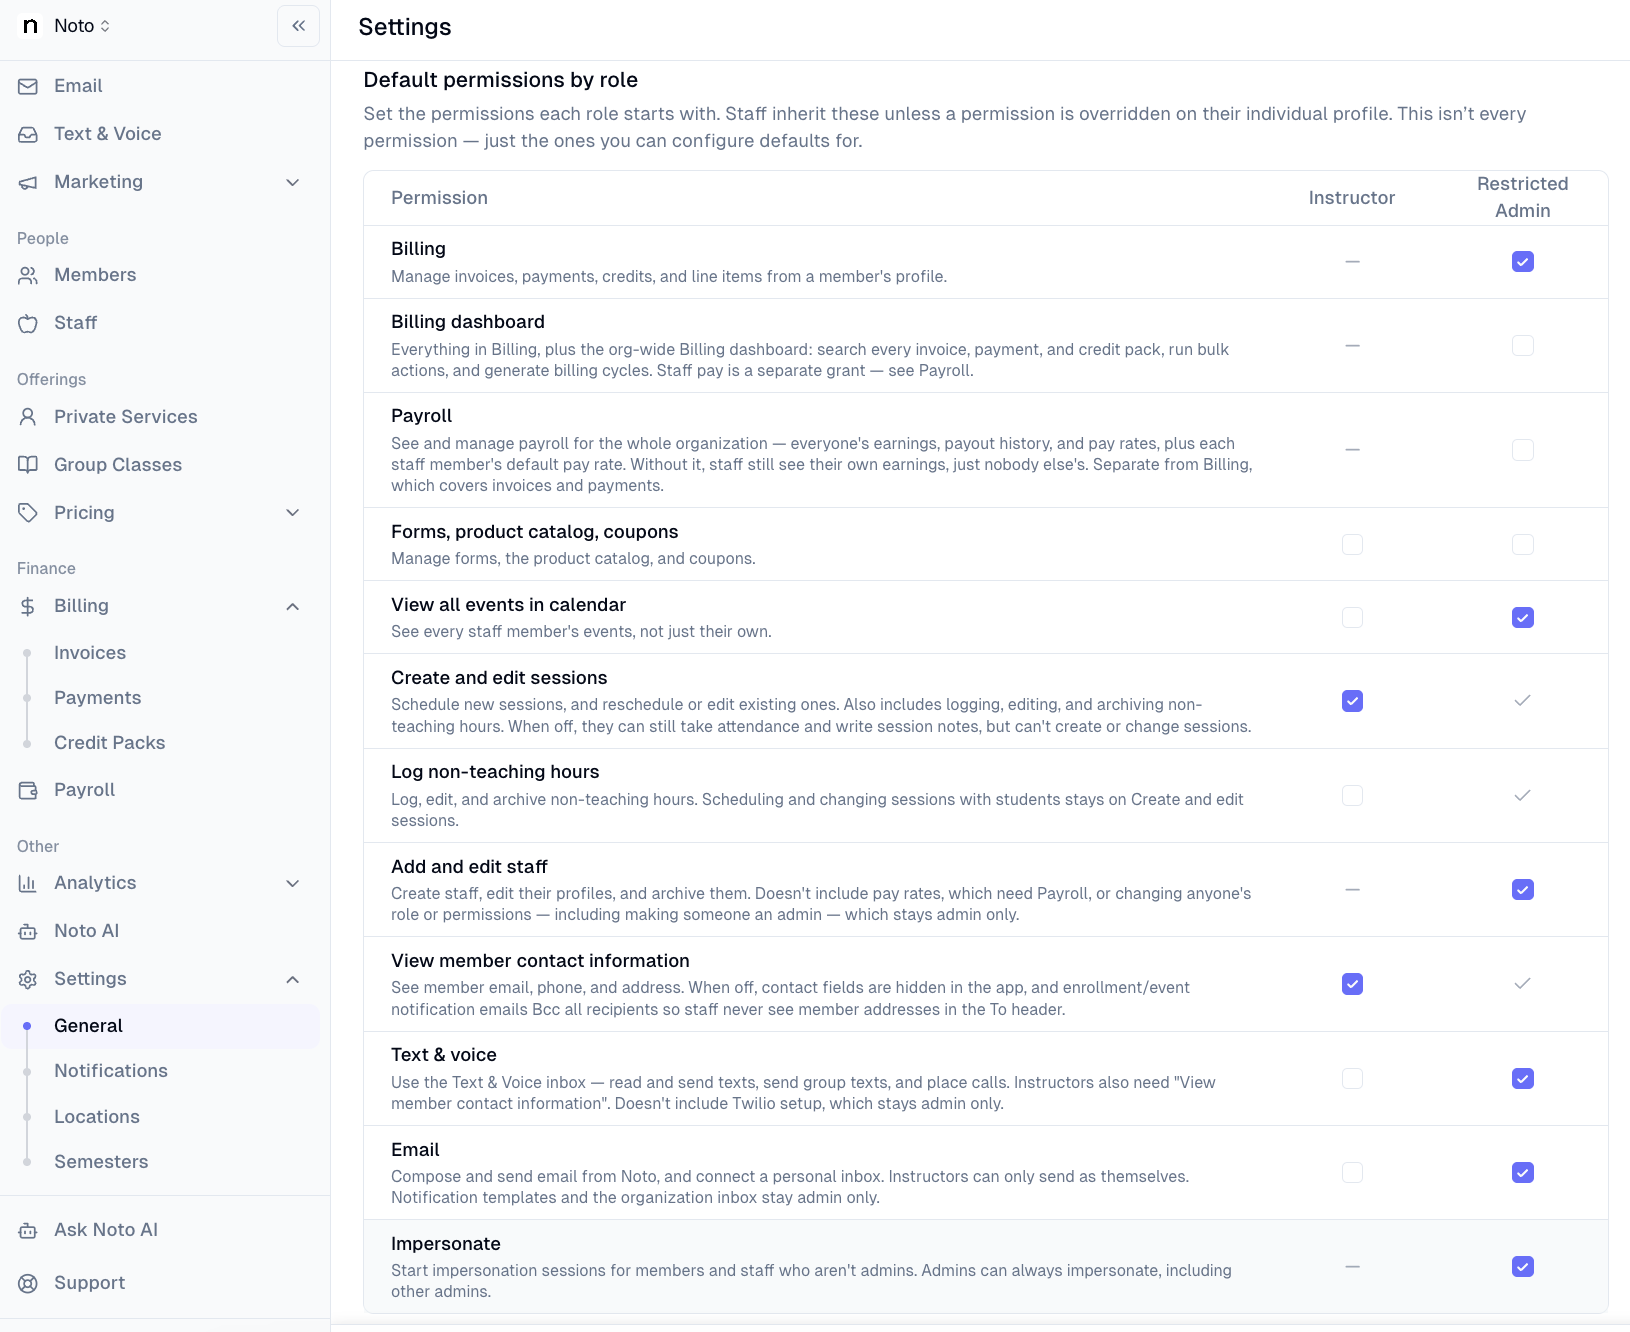This screenshot has height=1332, width=1630.
Task: Select the General settings item
Action: click(160, 1026)
